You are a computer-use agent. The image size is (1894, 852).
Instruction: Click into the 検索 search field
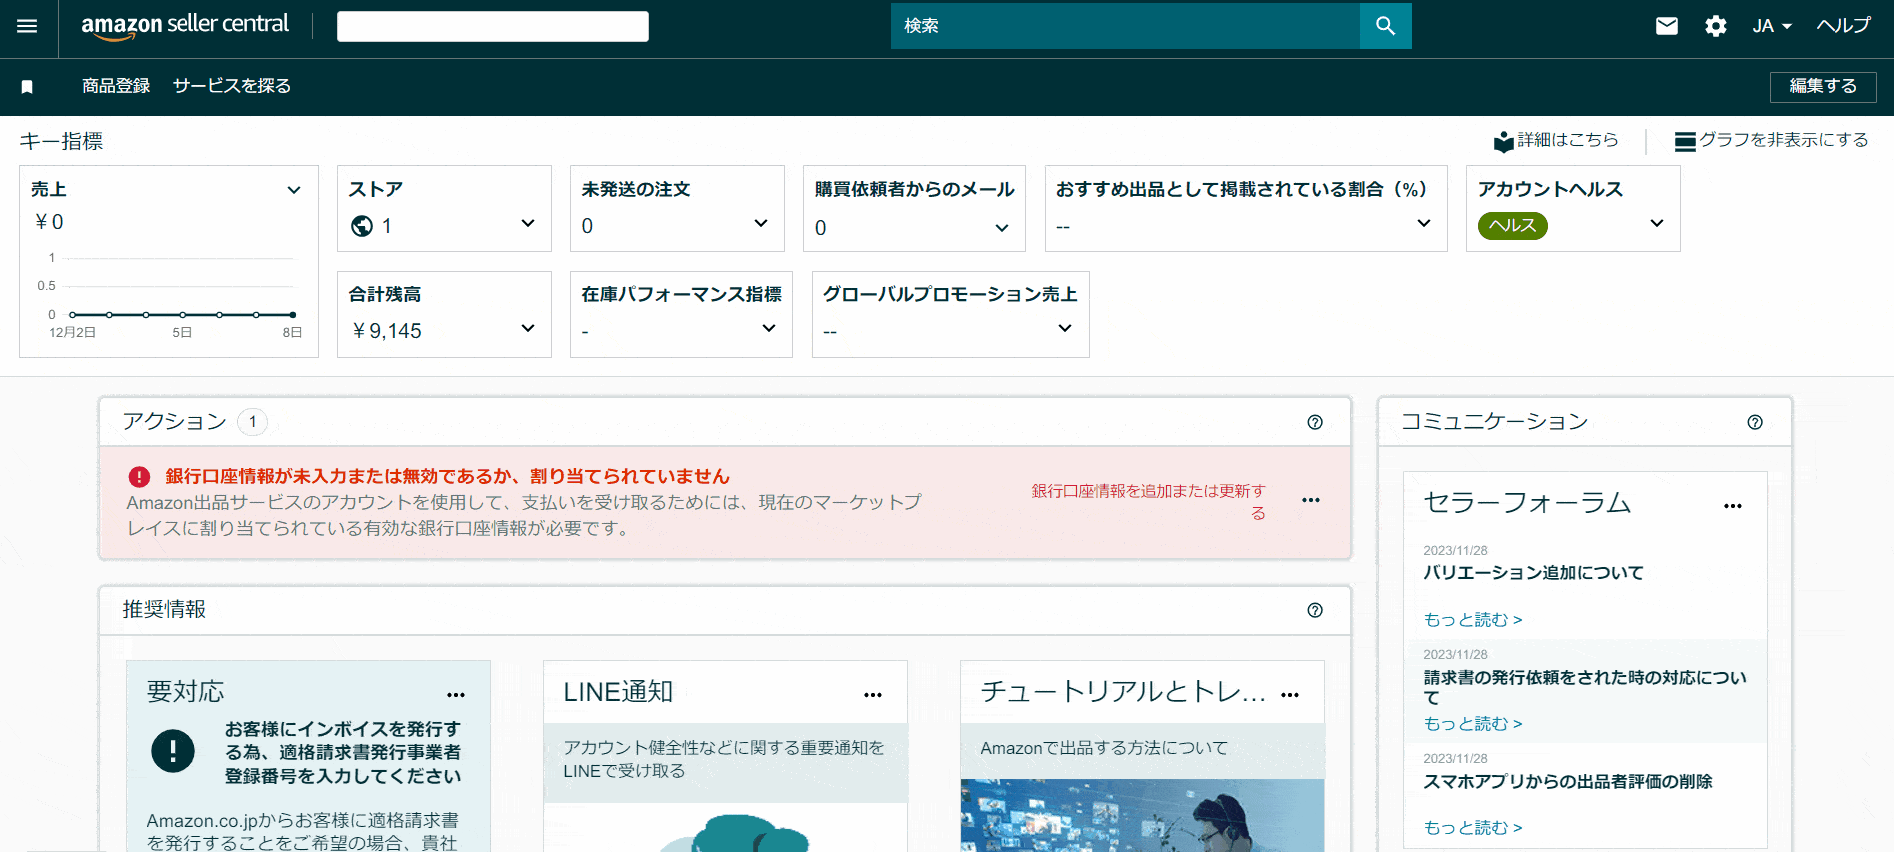tap(1124, 26)
